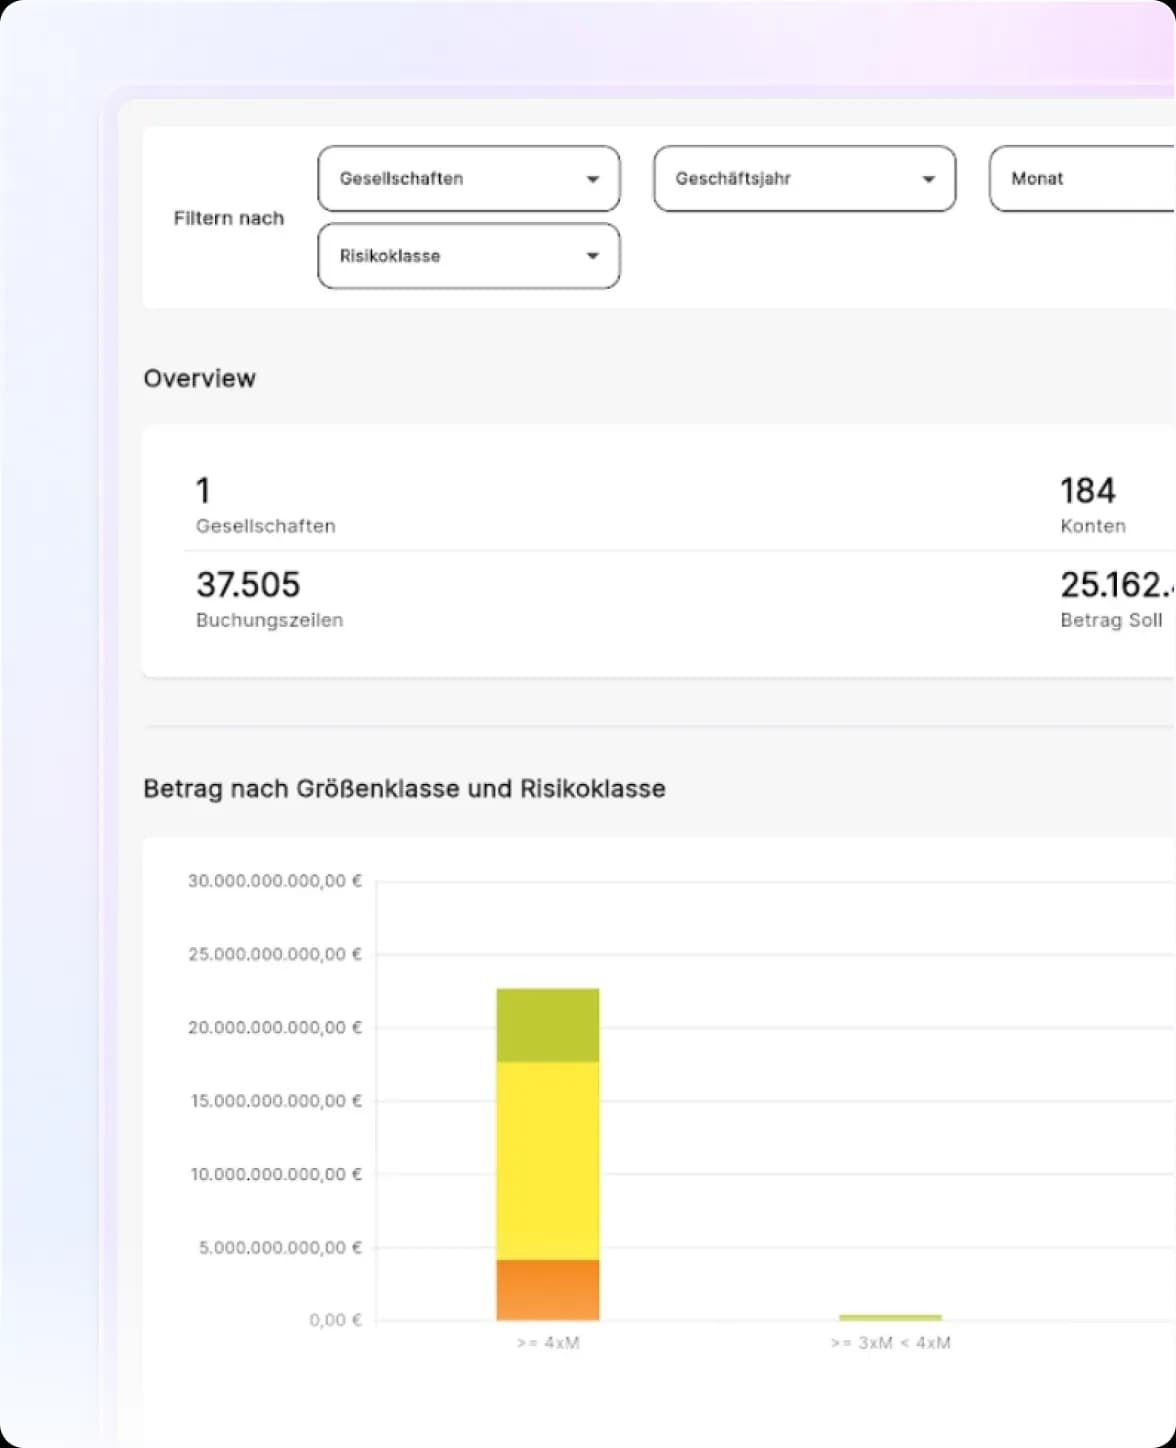
Task: Click the Overview section heading
Action: click(x=200, y=378)
